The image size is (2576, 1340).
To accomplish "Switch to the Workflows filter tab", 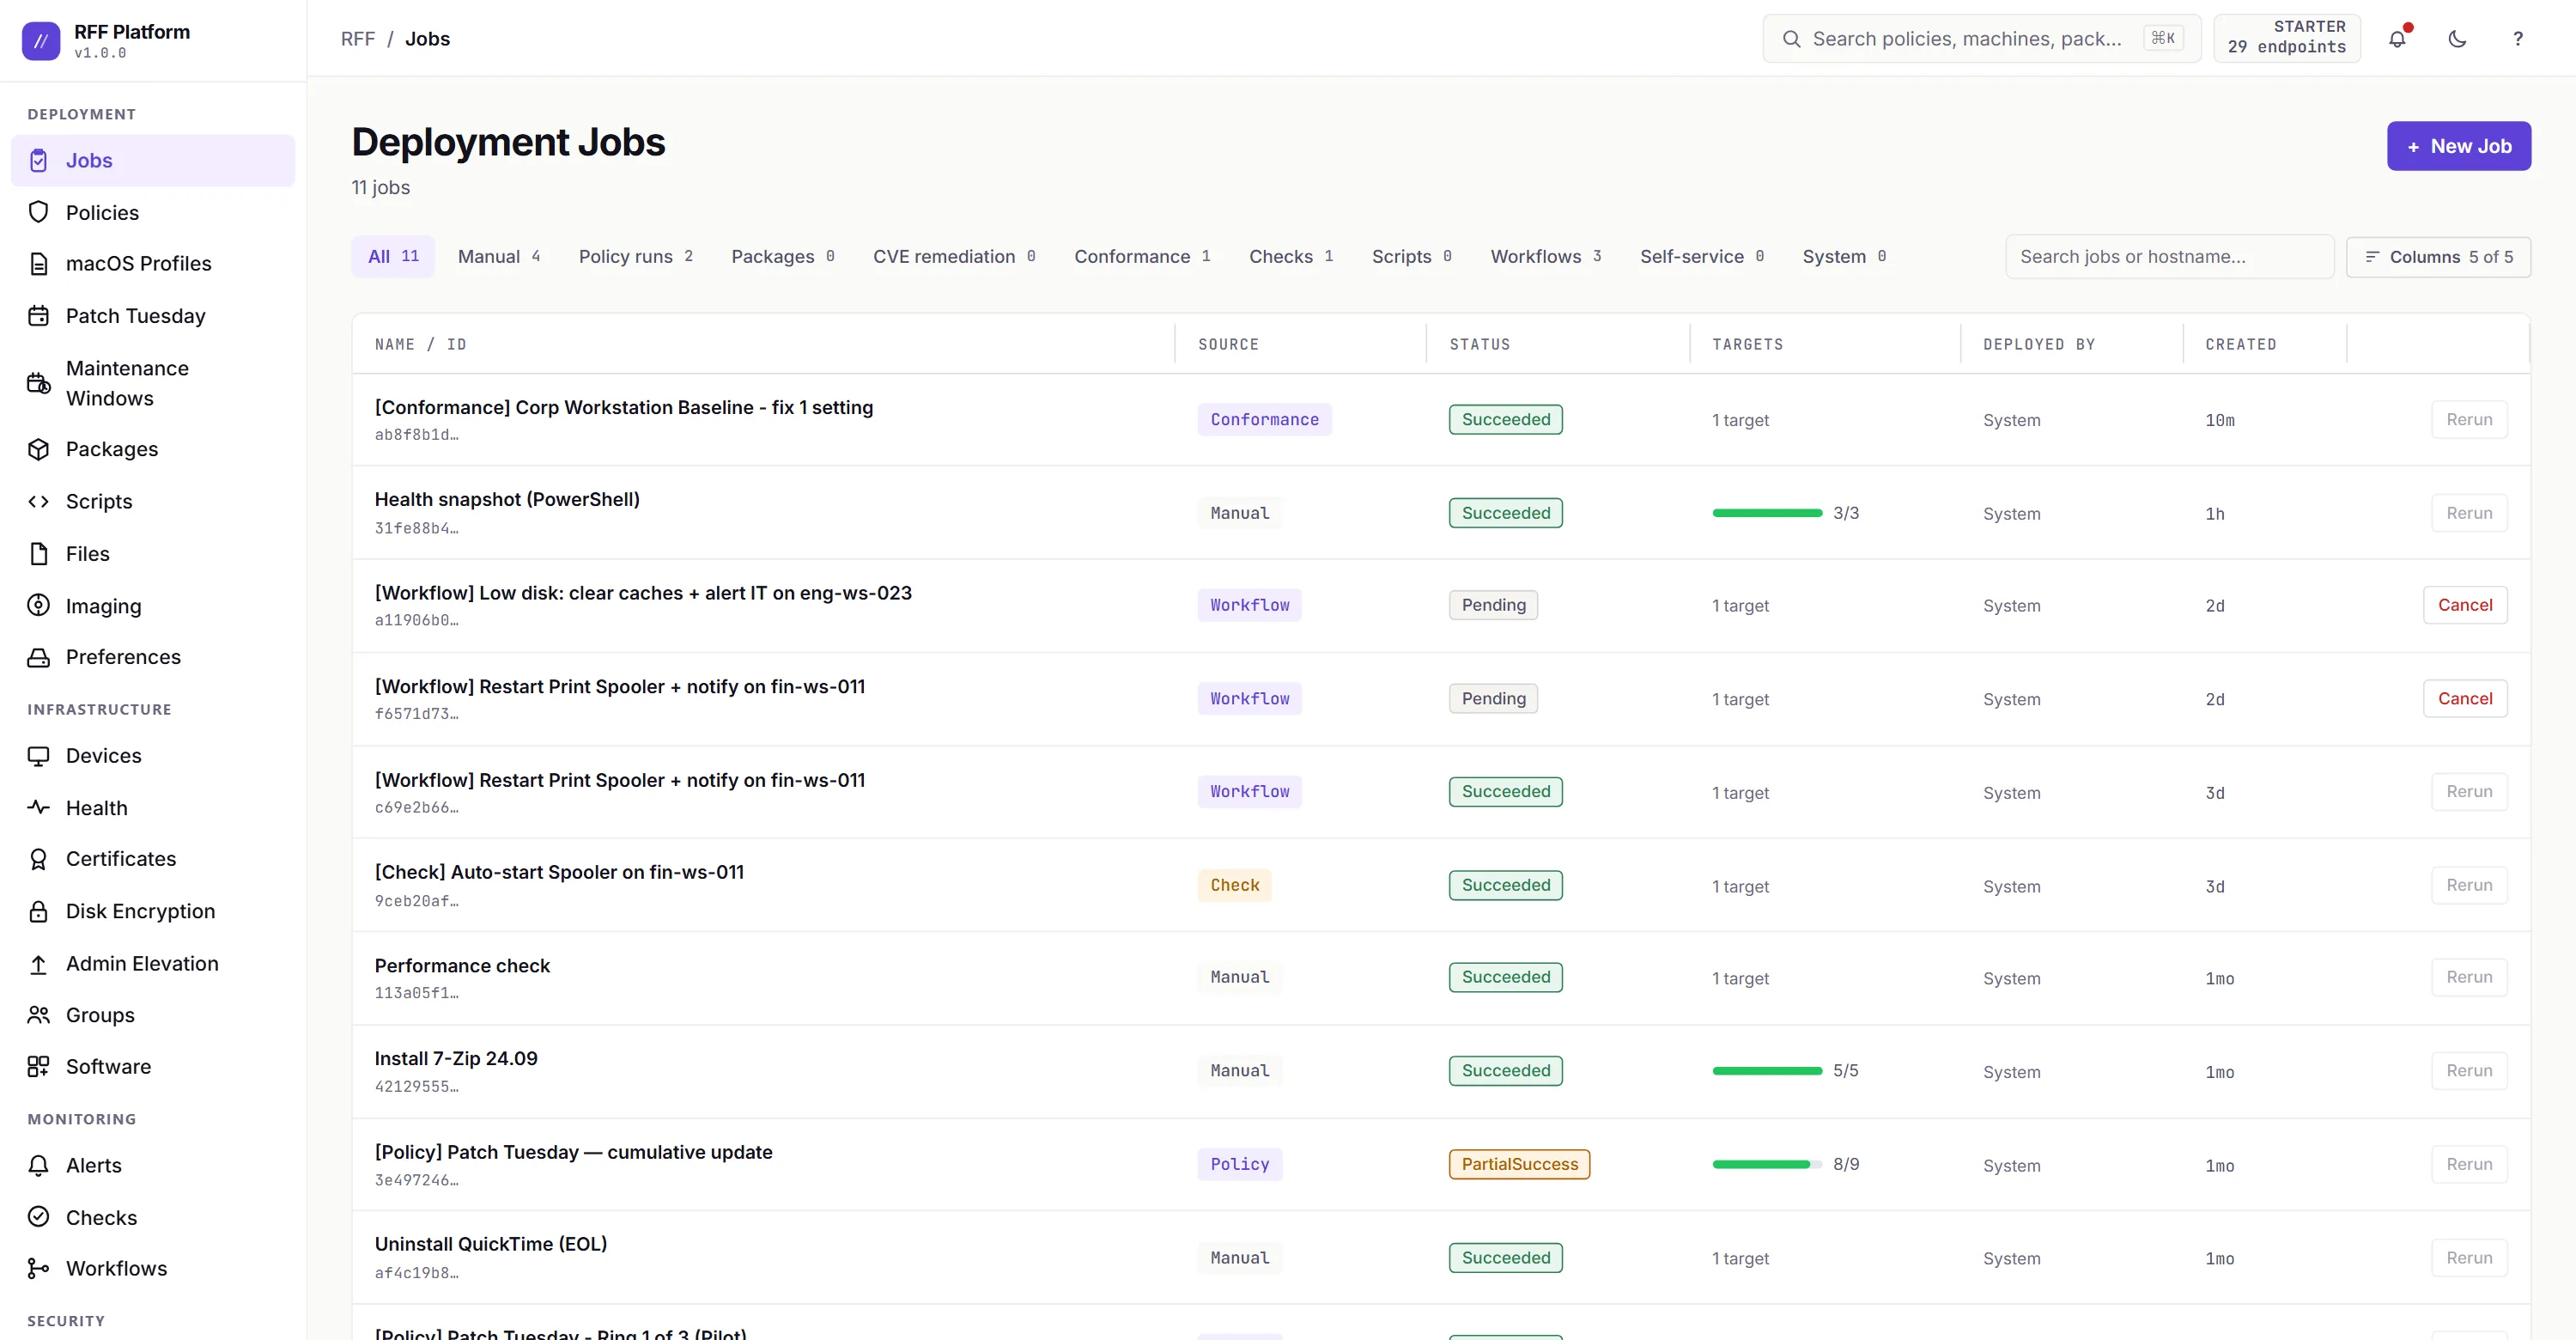I will 1545,257.
